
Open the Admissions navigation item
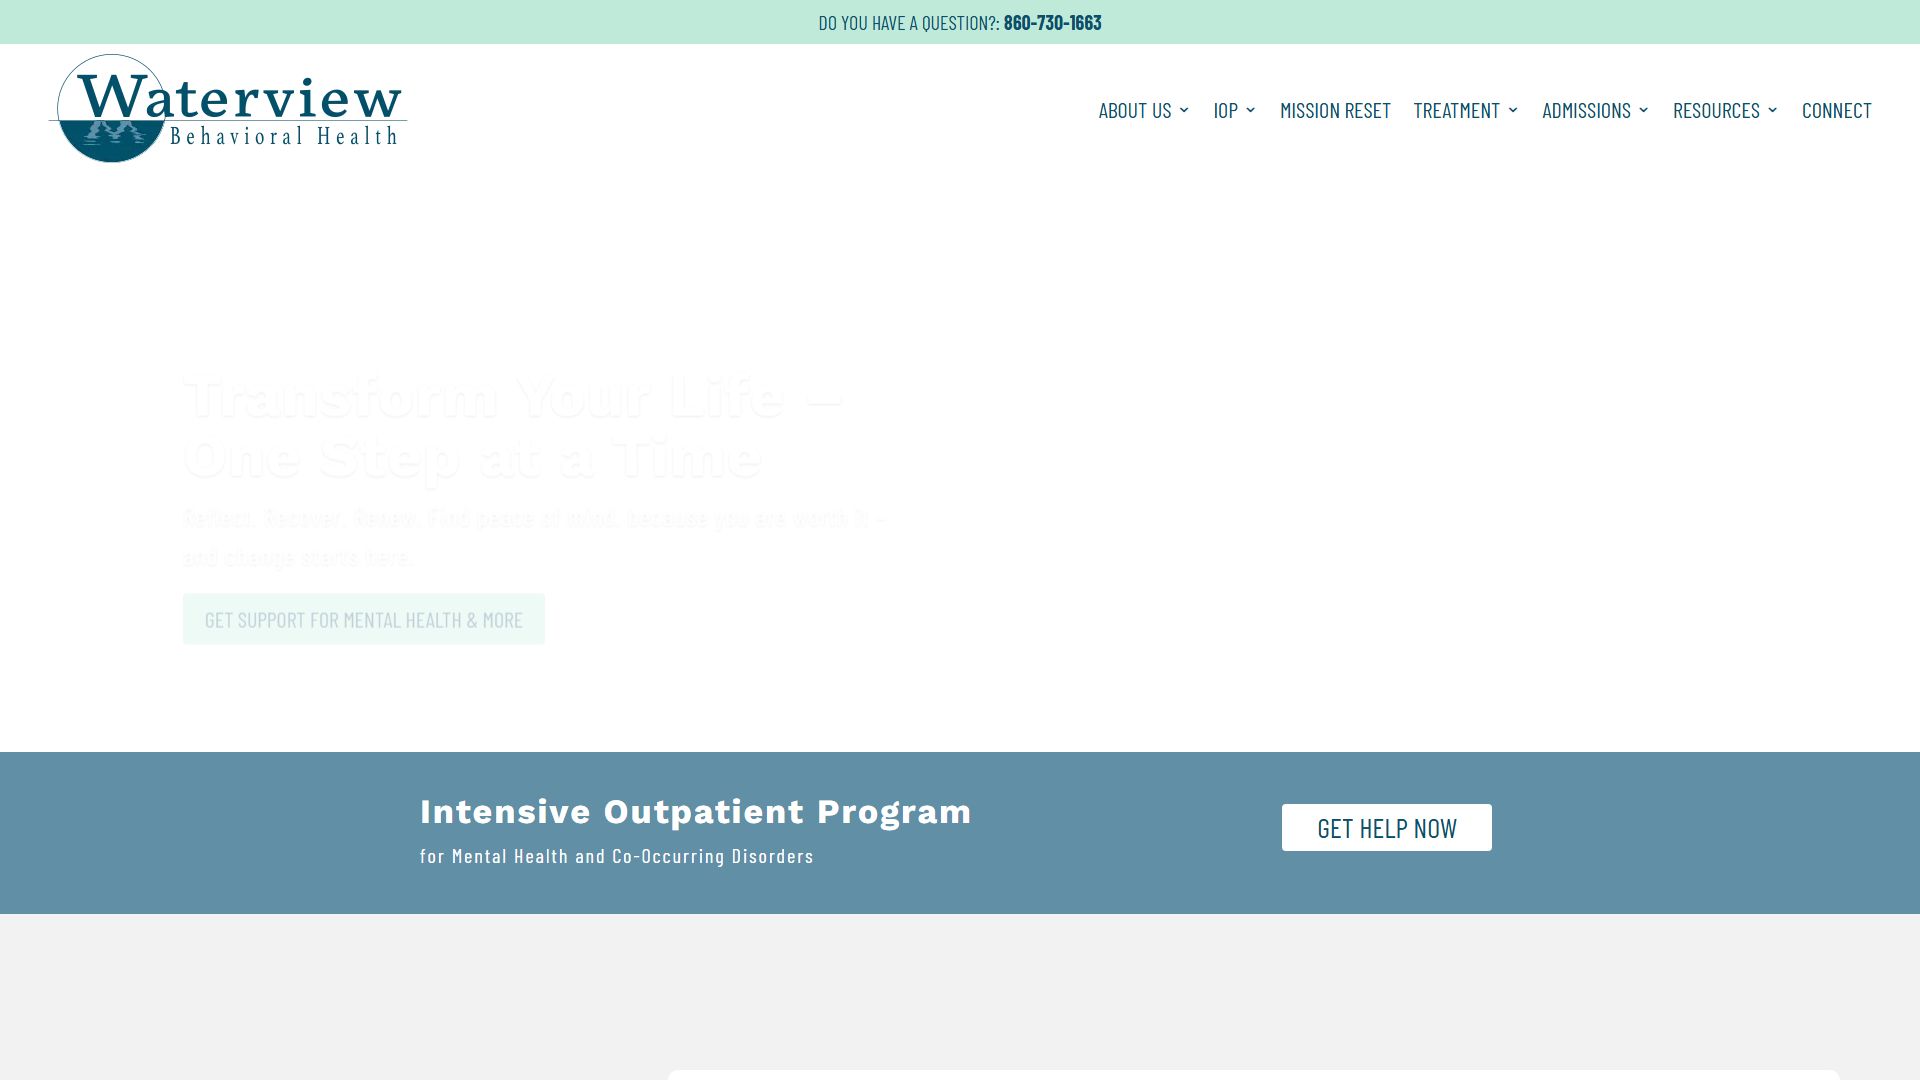(1586, 110)
